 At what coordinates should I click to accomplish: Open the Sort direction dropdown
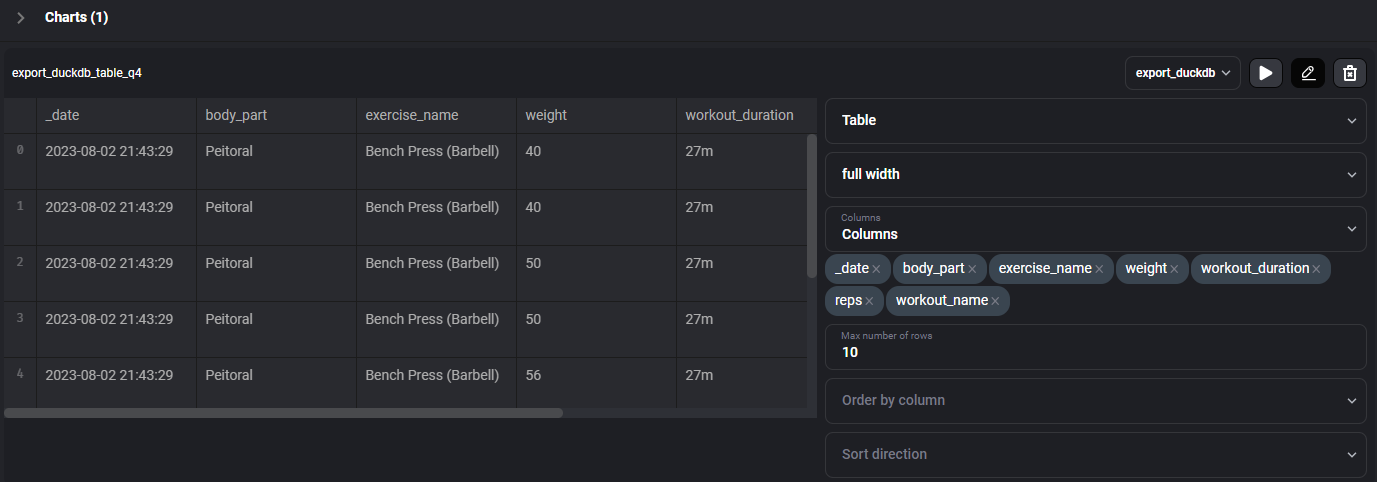[x=1095, y=454]
